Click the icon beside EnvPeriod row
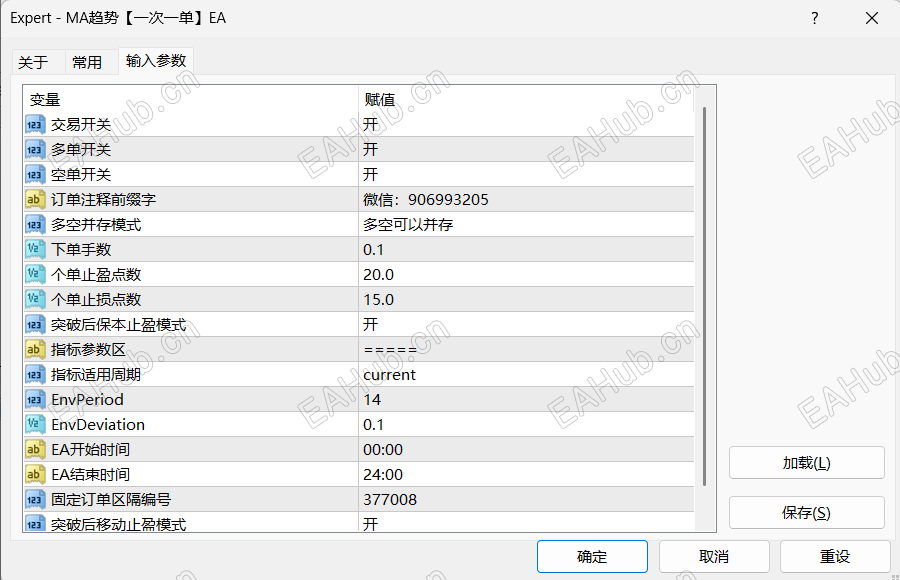 click(35, 399)
